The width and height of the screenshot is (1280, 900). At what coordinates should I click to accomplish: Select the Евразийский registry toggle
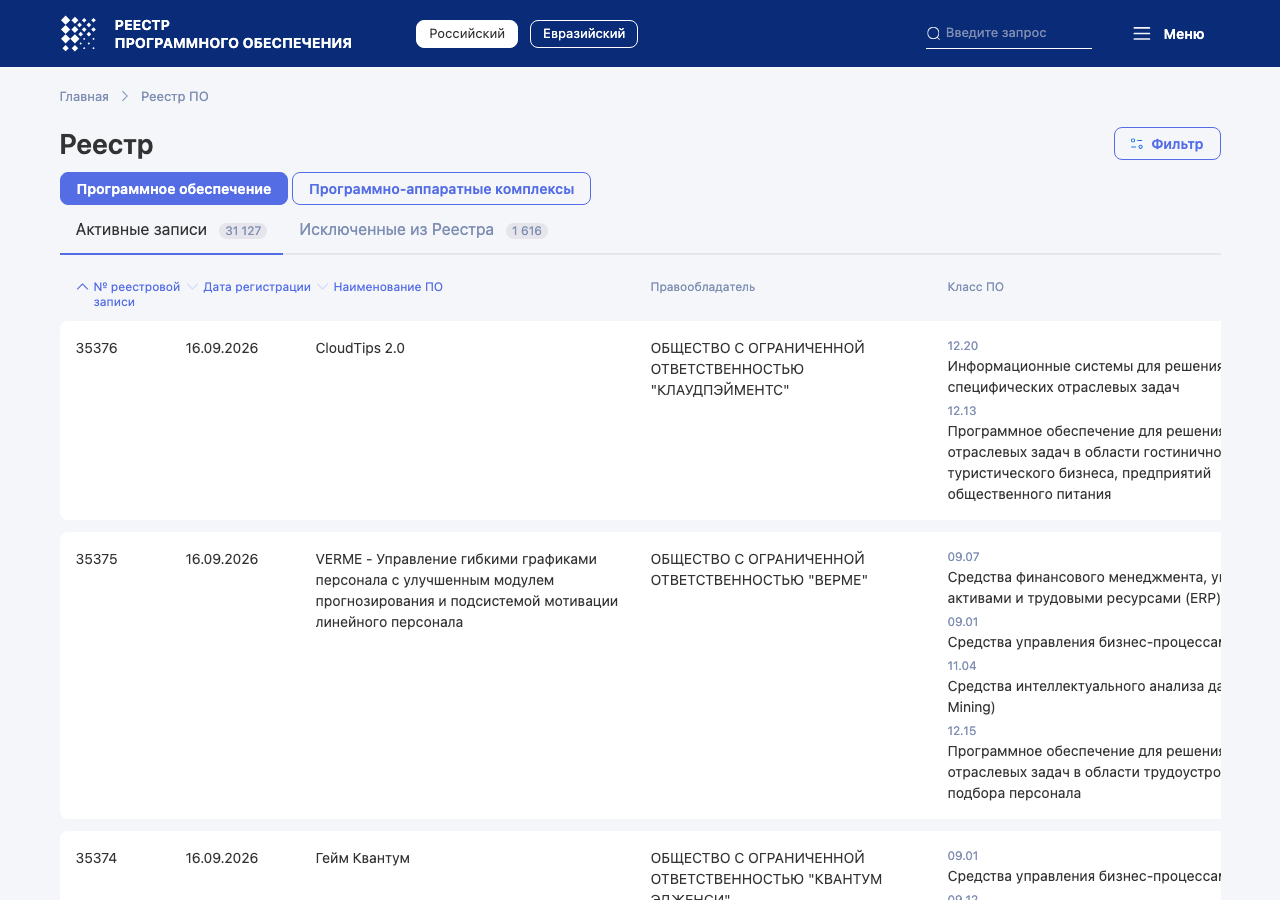click(584, 34)
